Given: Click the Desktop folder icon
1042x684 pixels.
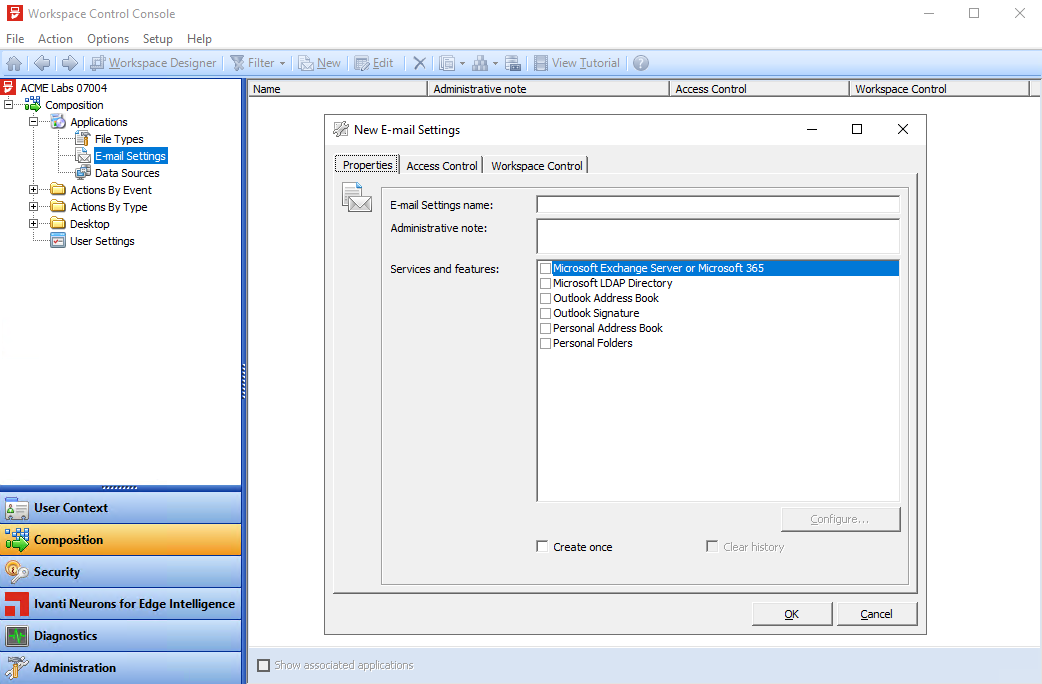Looking at the screenshot, I should point(58,224).
